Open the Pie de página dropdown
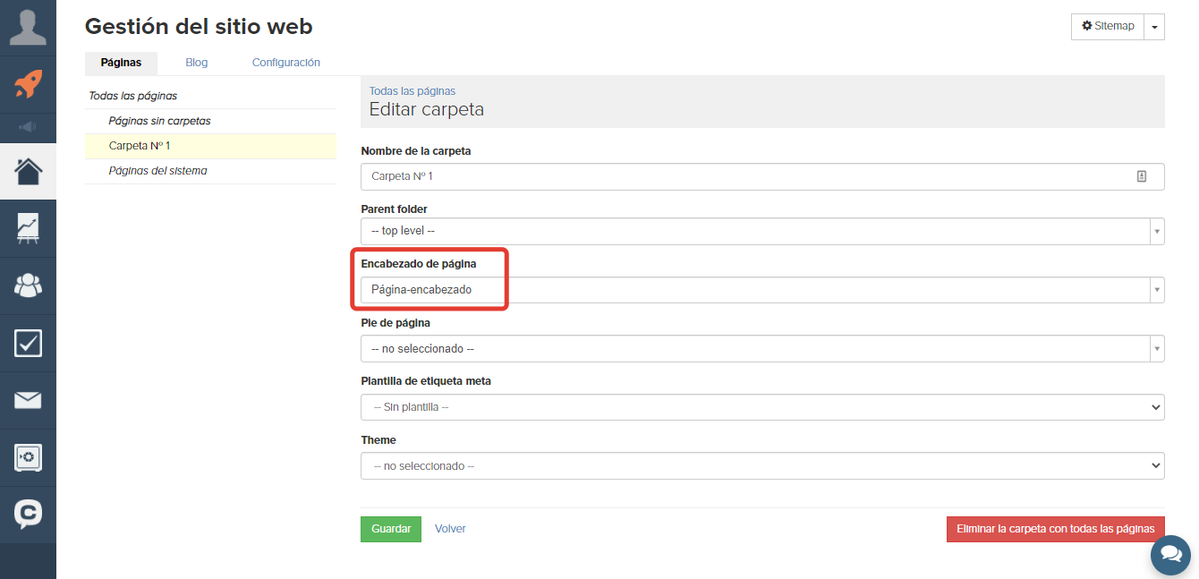The image size is (1199, 579). tap(762, 349)
